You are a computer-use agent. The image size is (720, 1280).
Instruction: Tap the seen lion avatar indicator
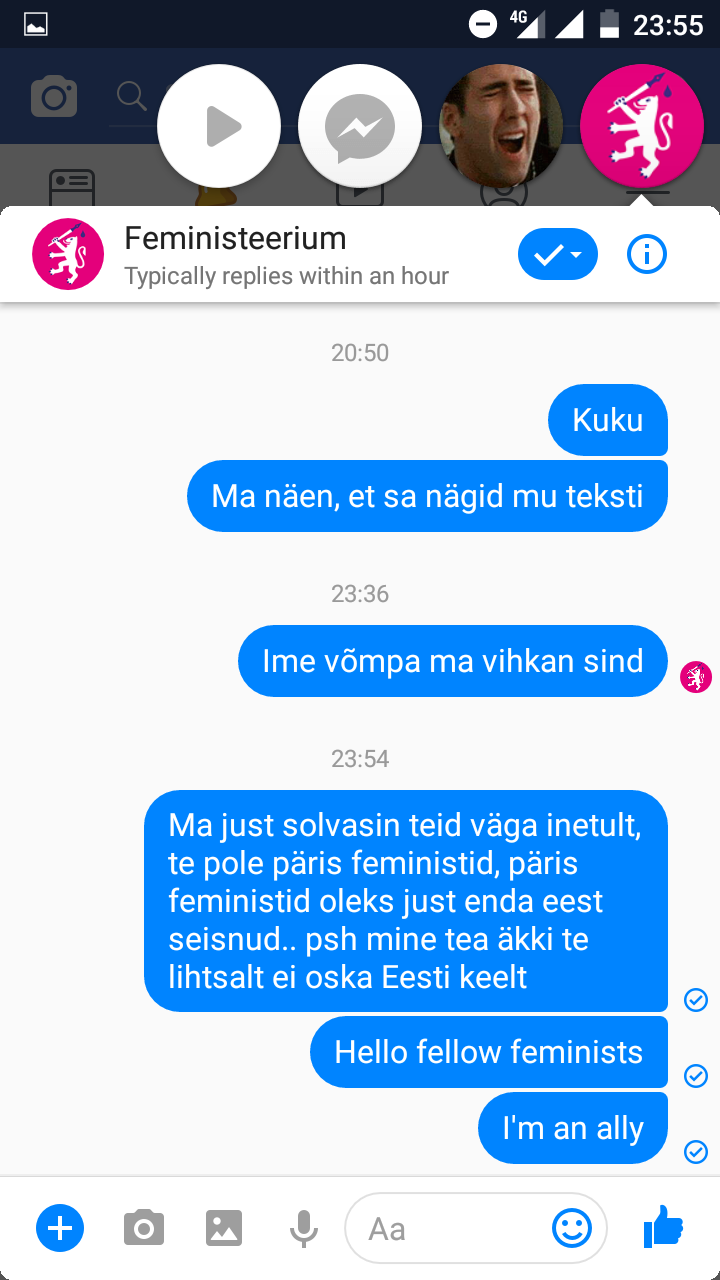696,677
